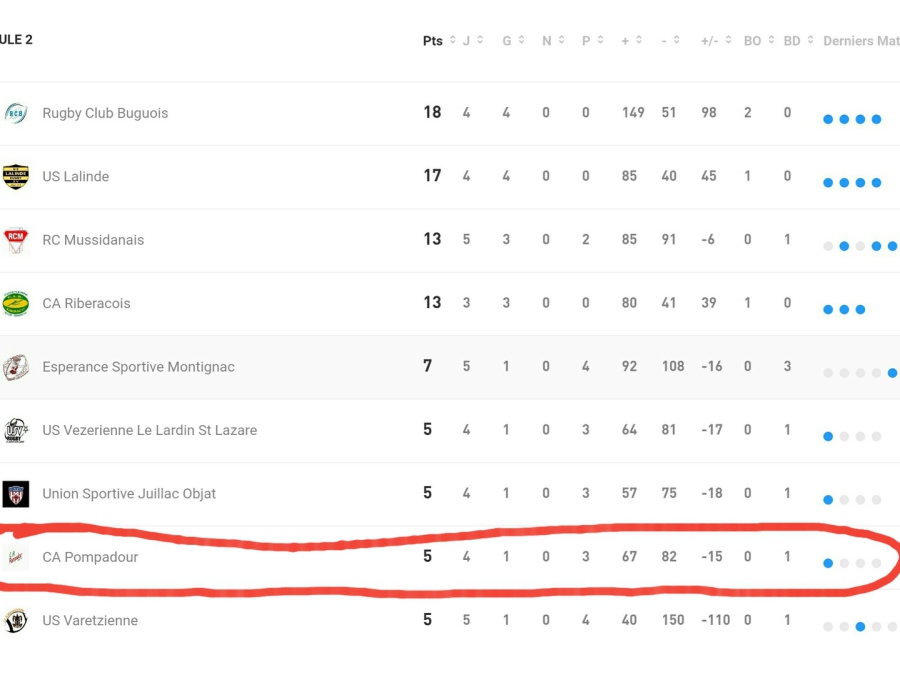The width and height of the screenshot is (900, 675).
Task: Click the Union Sportive Juillac Objat logo
Action: 16,493
